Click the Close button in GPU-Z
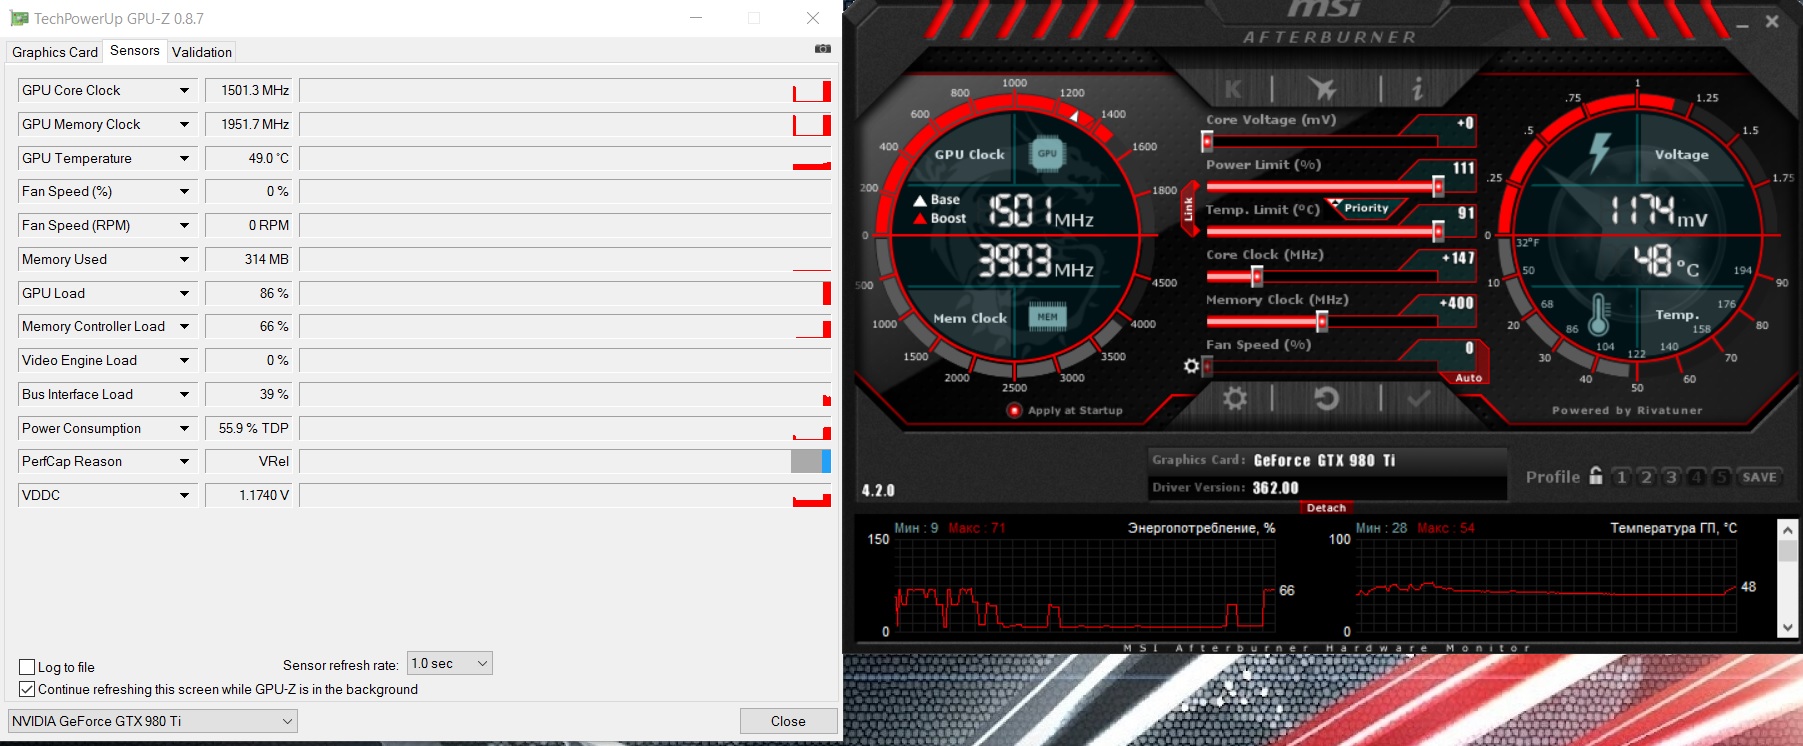This screenshot has height=746, width=1803. point(788,721)
